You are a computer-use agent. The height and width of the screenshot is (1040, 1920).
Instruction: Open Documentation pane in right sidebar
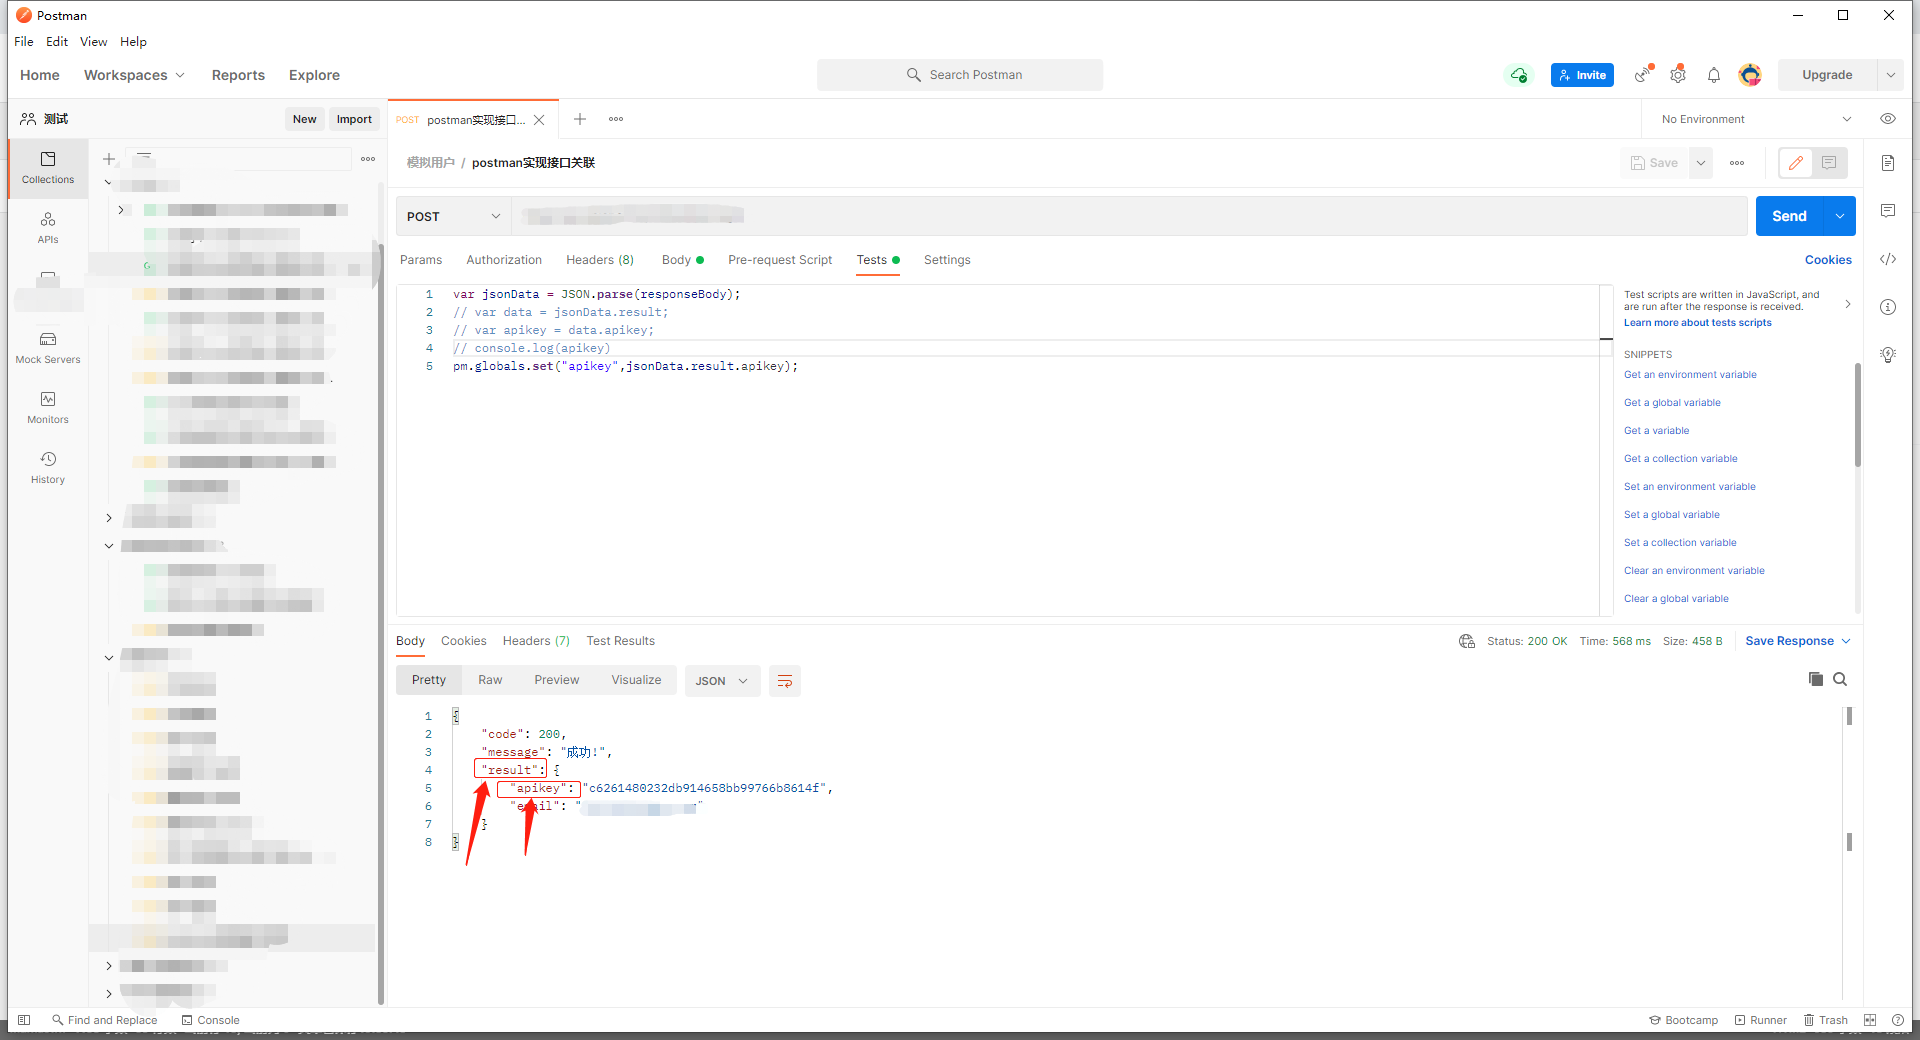click(1888, 163)
